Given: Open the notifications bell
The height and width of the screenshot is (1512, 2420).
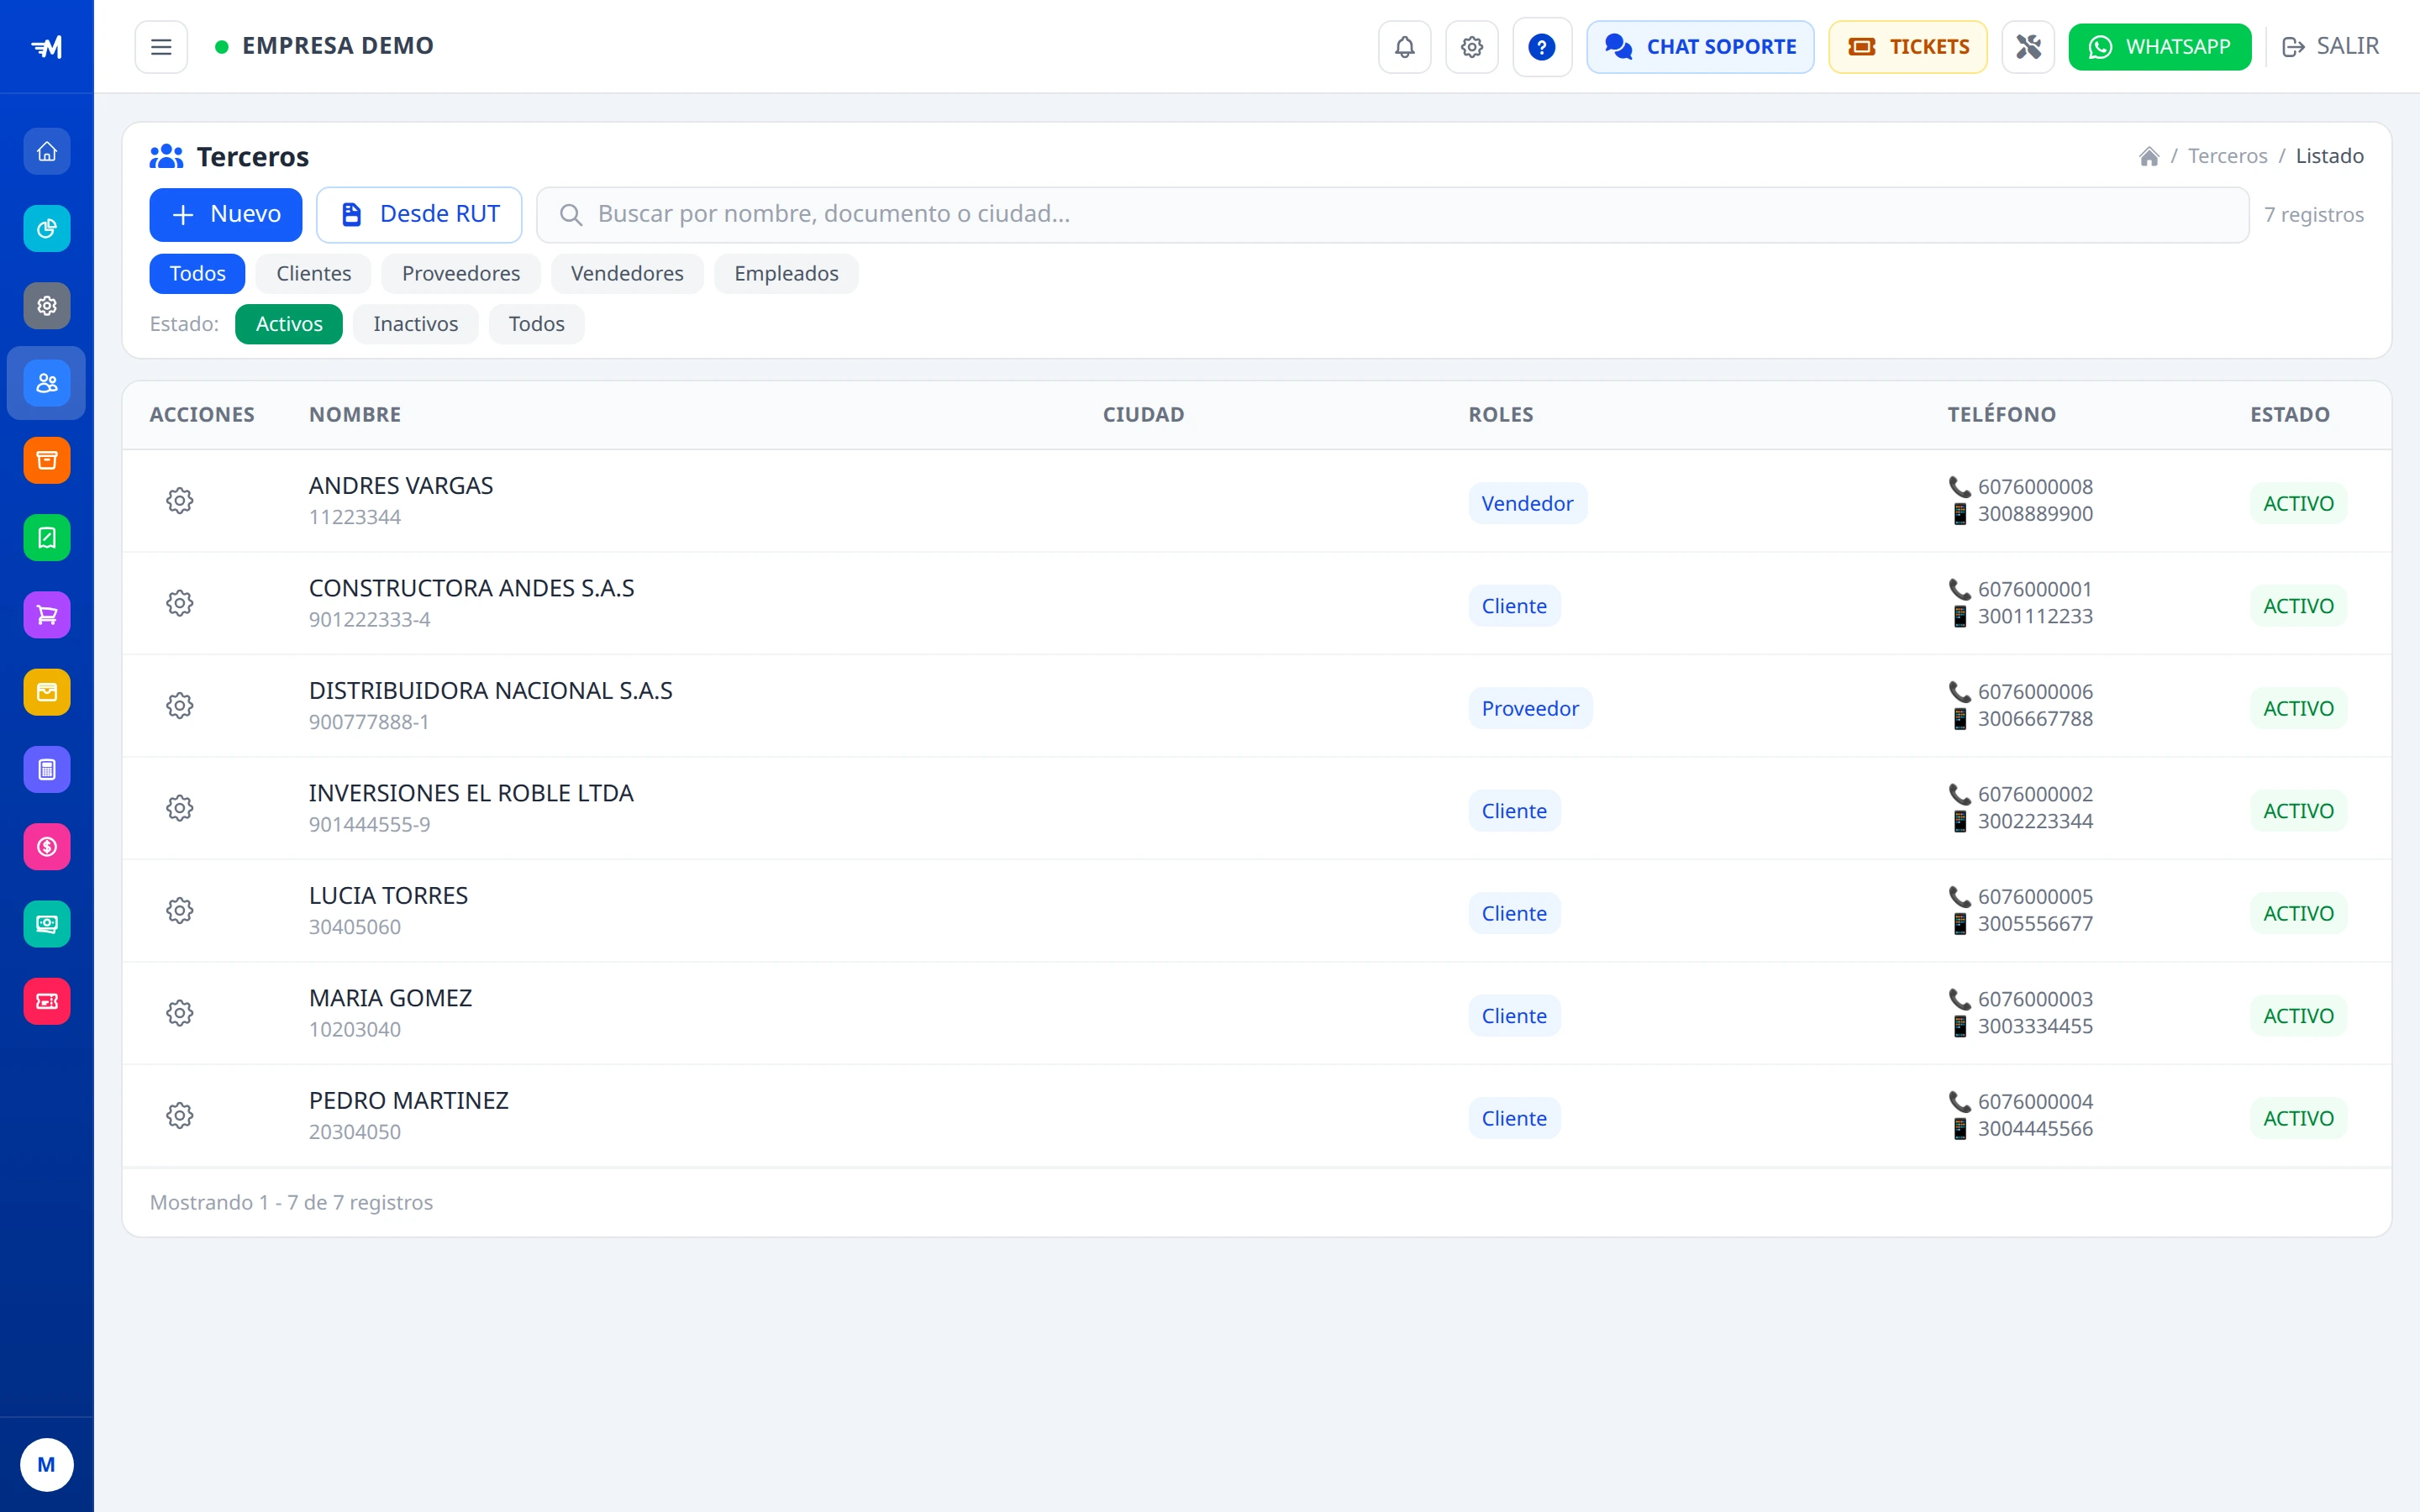Looking at the screenshot, I should 1404,47.
